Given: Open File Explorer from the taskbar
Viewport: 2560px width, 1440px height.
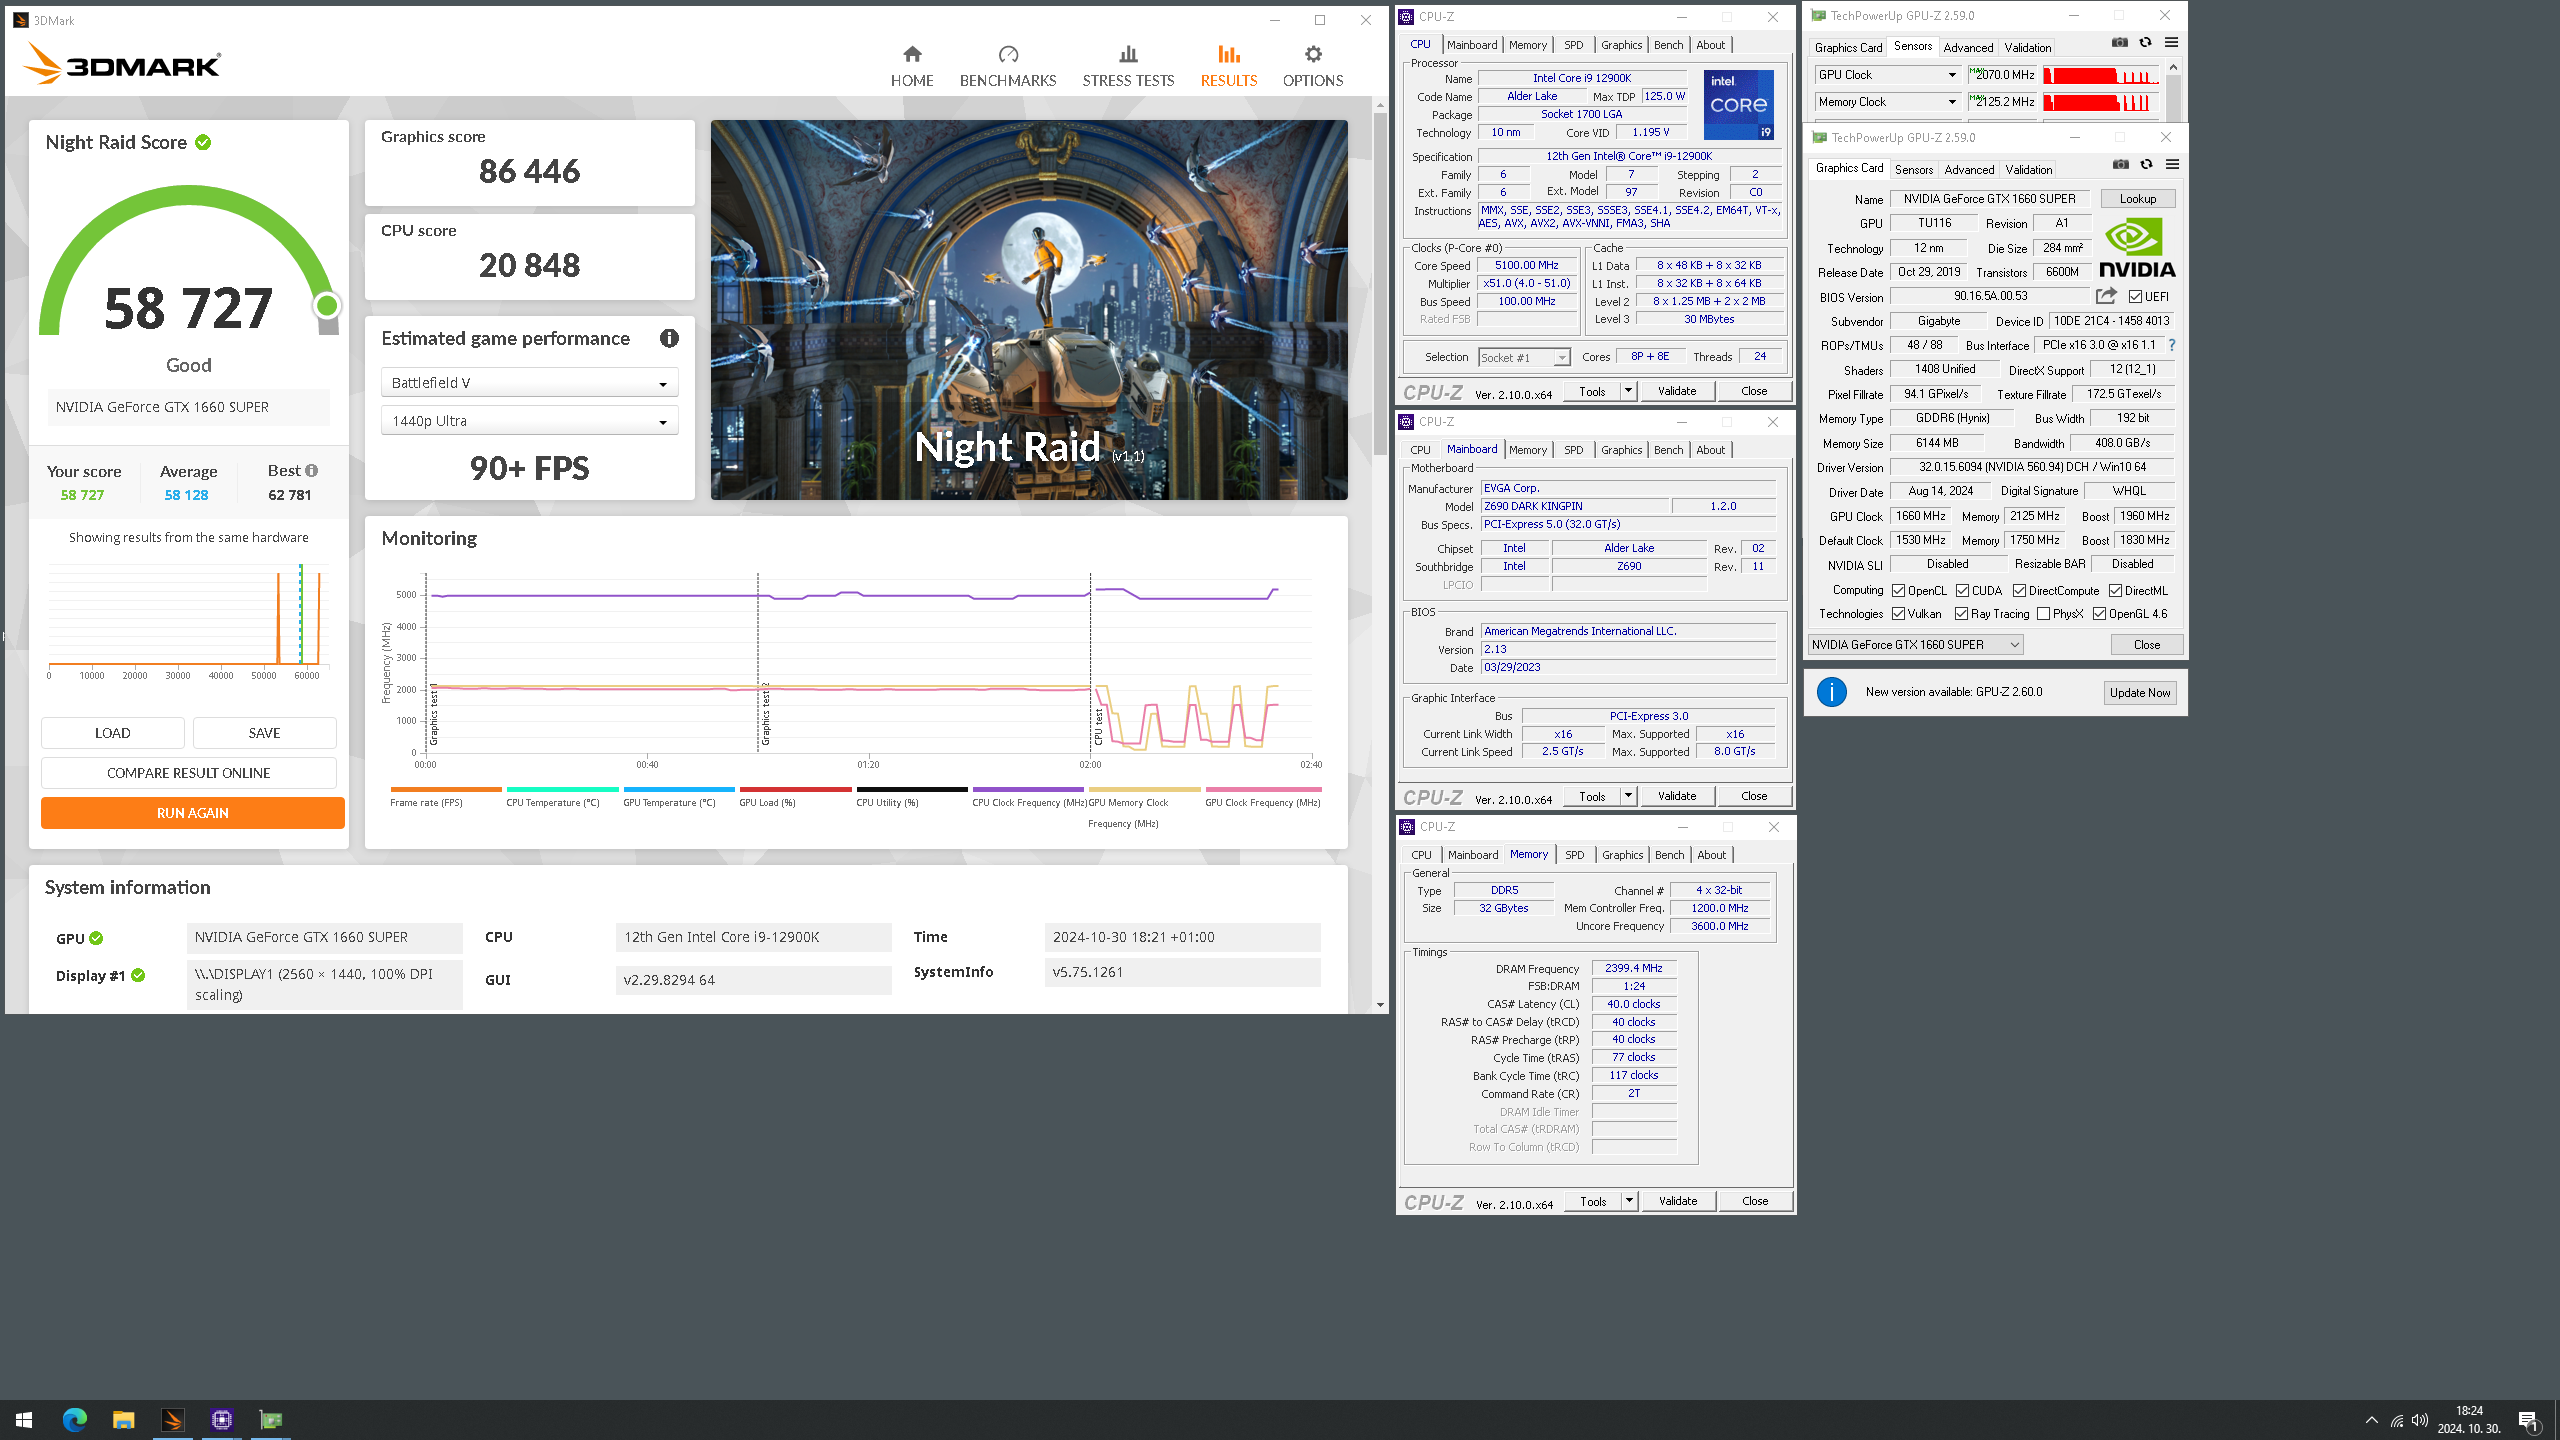Looking at the screenshot, I should [123, 1420].
